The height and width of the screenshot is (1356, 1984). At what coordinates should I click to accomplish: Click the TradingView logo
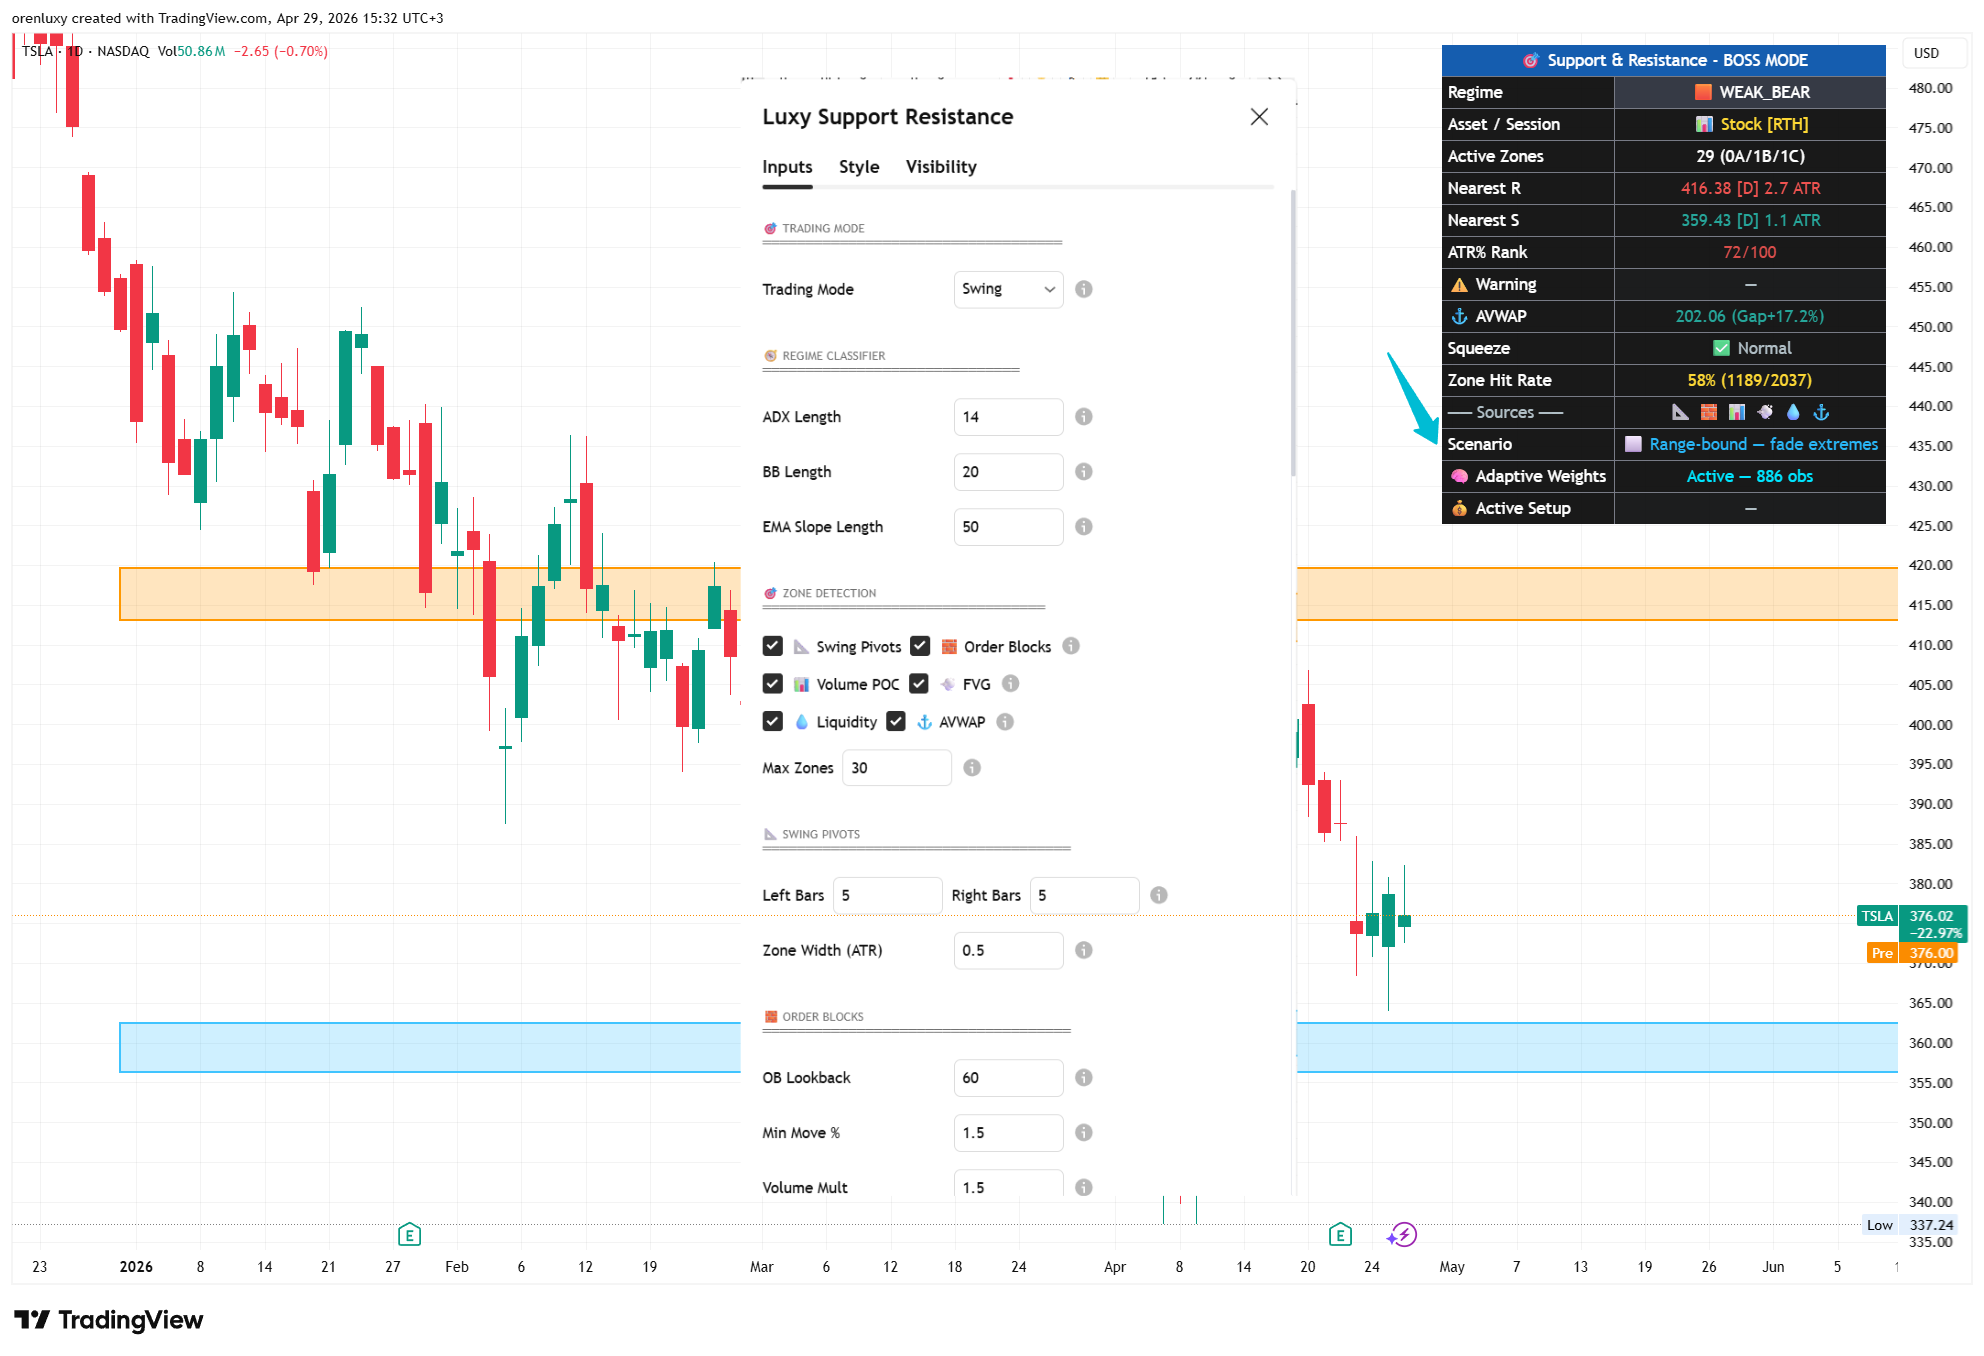click(x=108, y=1320)
